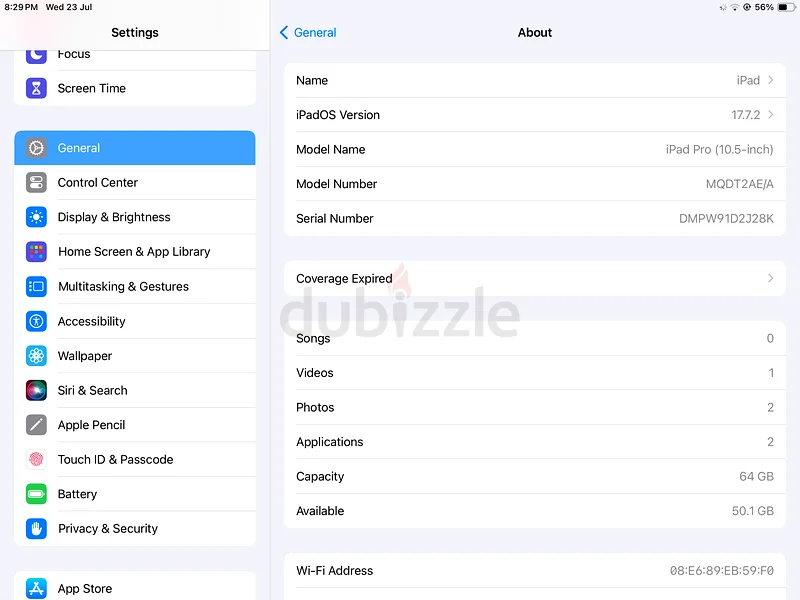Tap the Wi-Fi address 08:E6:89:EB:59:F0
Viewport: 800px width, 600px height.
tap(721, 571)
